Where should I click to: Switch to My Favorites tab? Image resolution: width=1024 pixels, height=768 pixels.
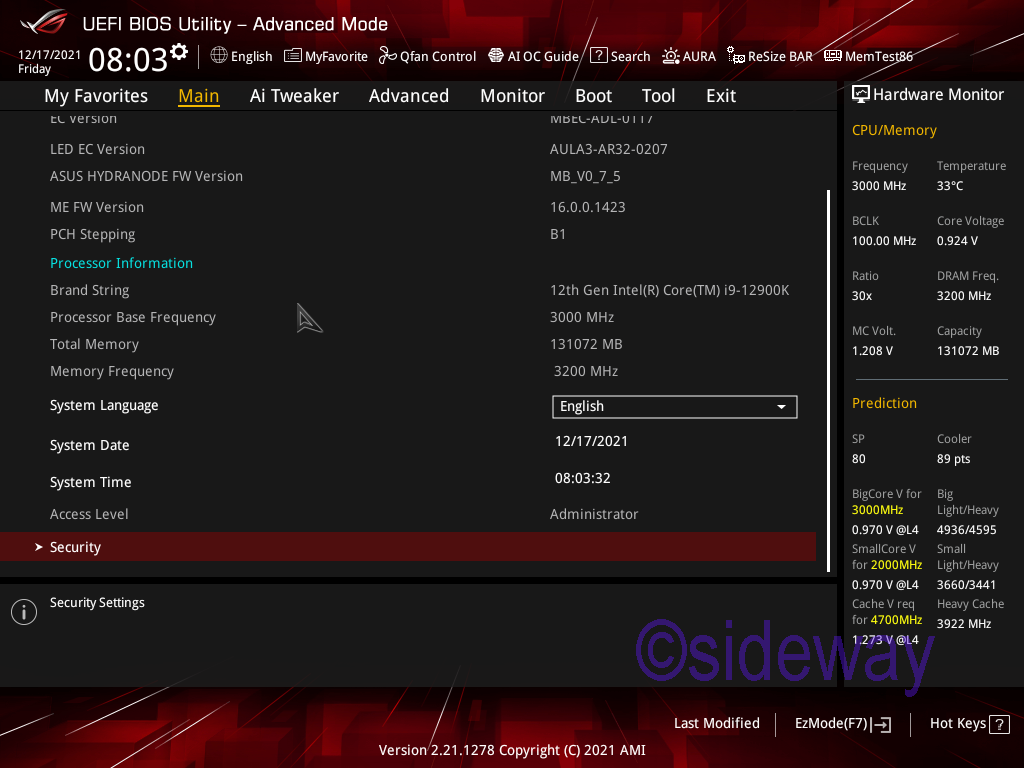96,96
